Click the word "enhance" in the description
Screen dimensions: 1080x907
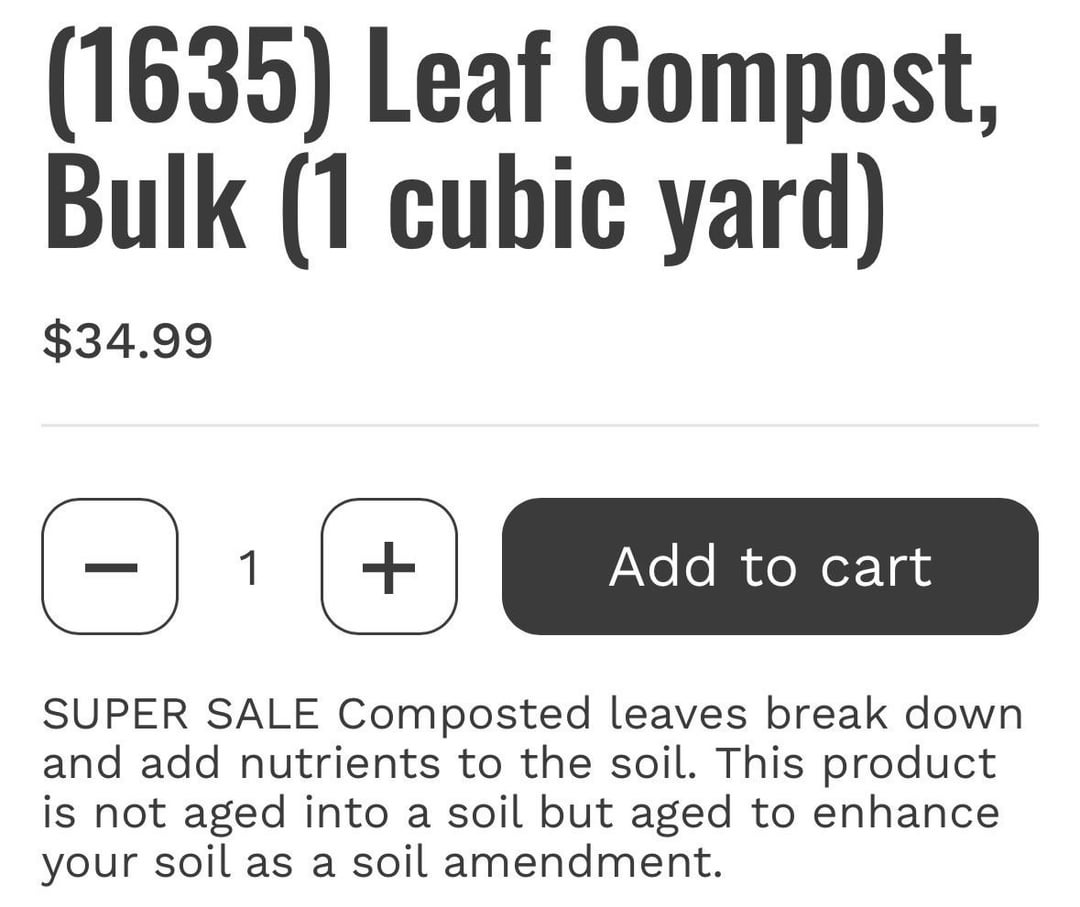click(x=905, y=812)
